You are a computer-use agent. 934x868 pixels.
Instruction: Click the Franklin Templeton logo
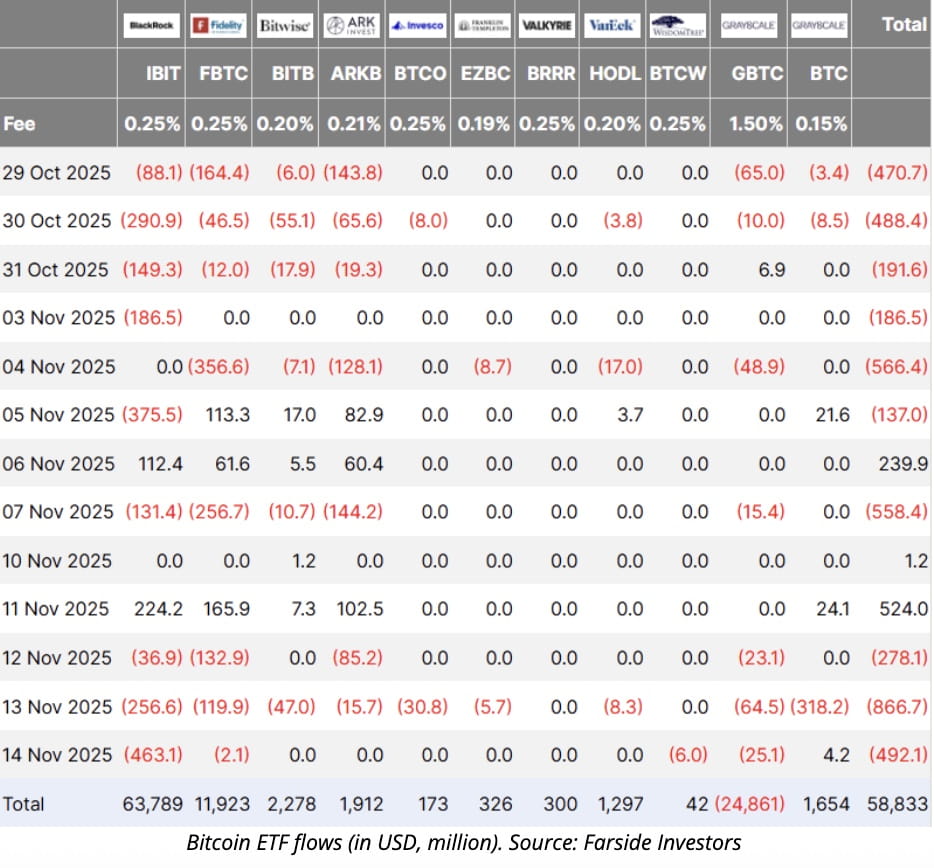coord(483,25)
